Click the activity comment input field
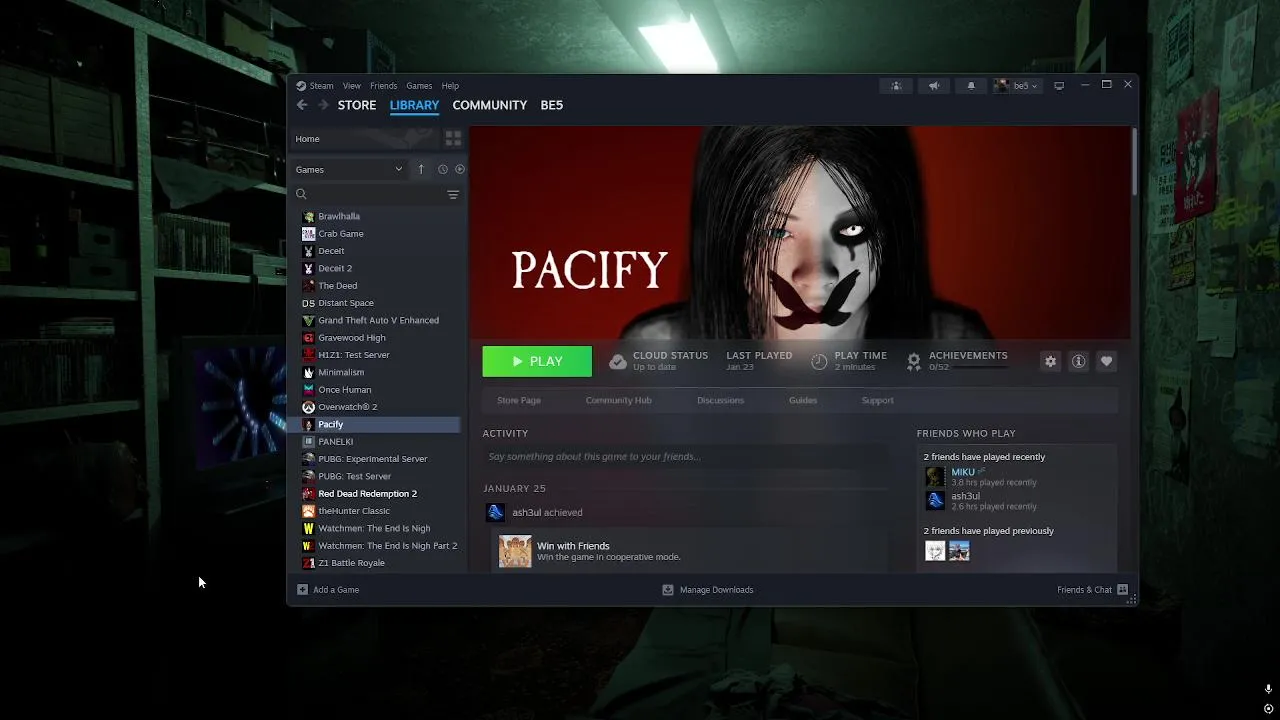Screen dimensions: 1280x720 [x=684, y=457]
